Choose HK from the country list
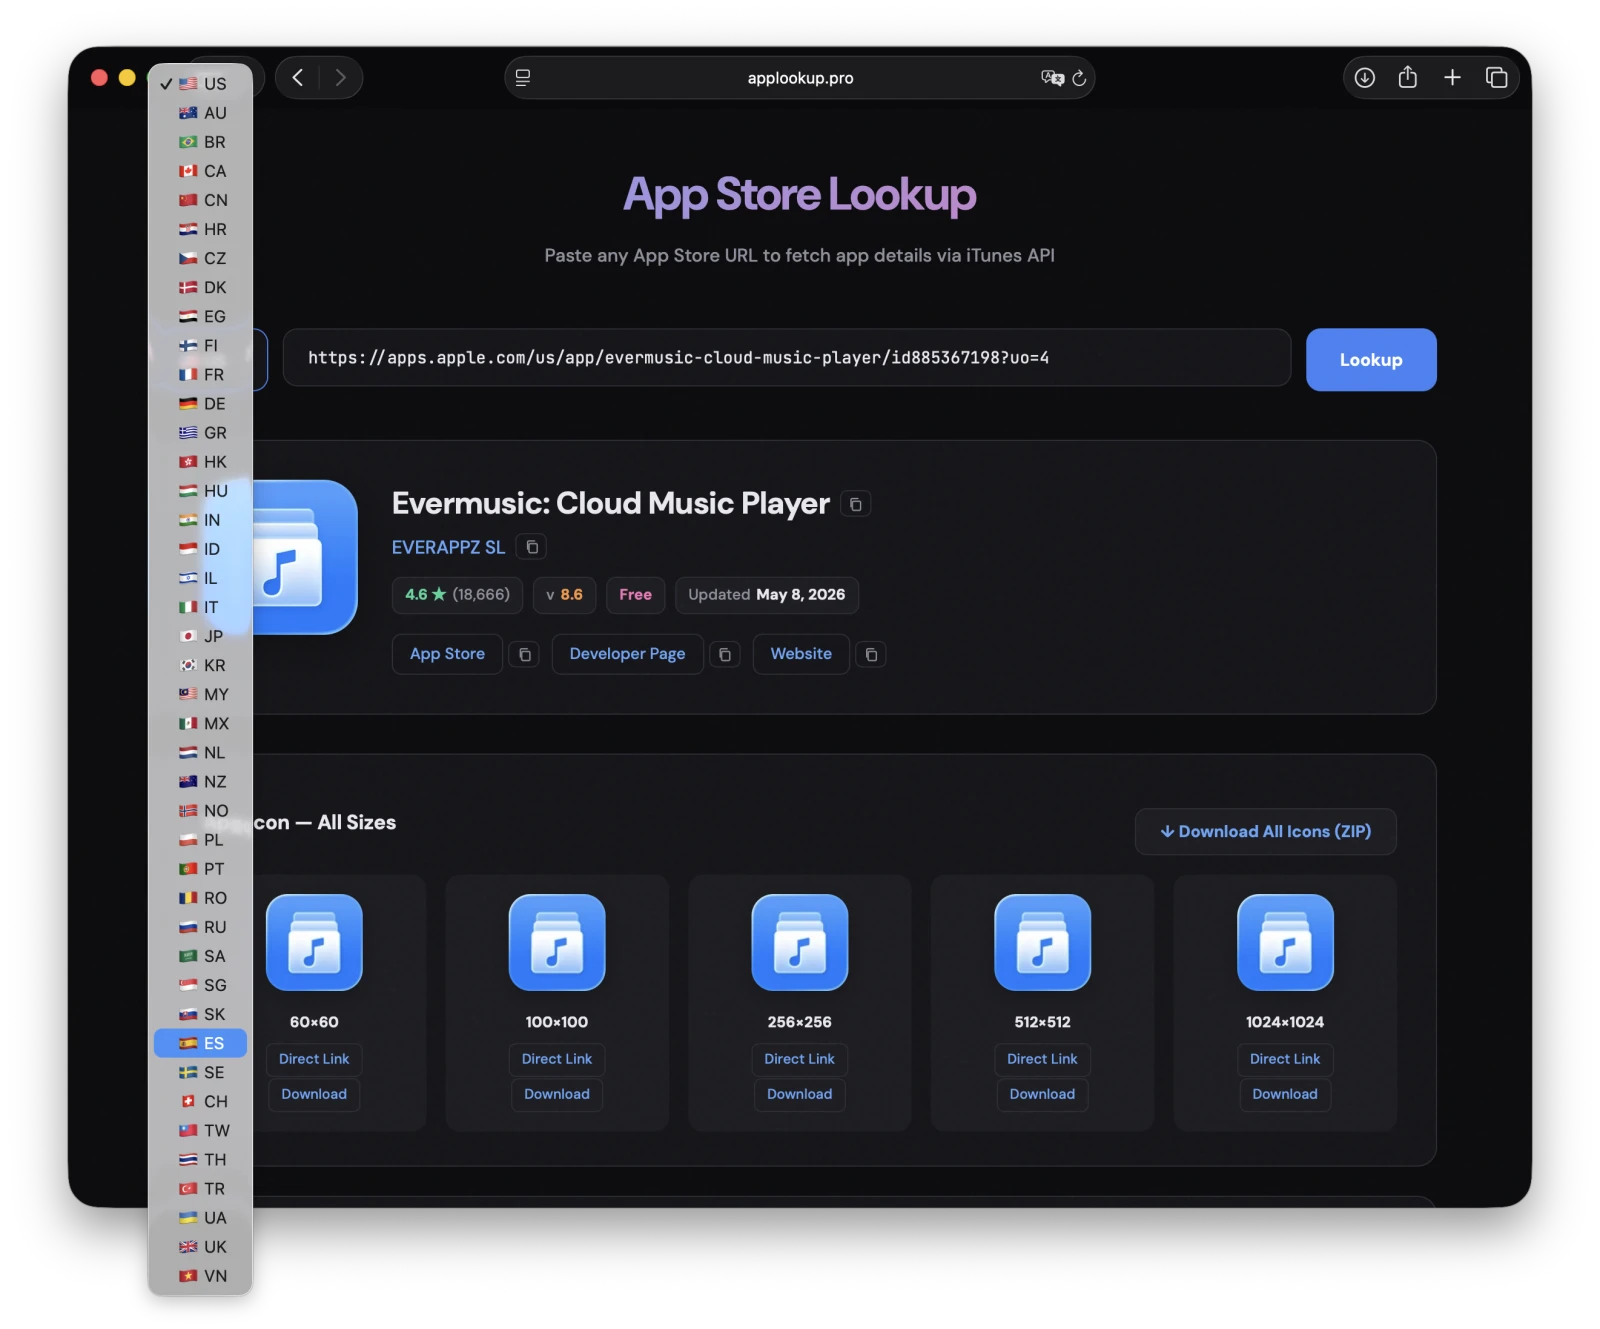 (201, 462)
